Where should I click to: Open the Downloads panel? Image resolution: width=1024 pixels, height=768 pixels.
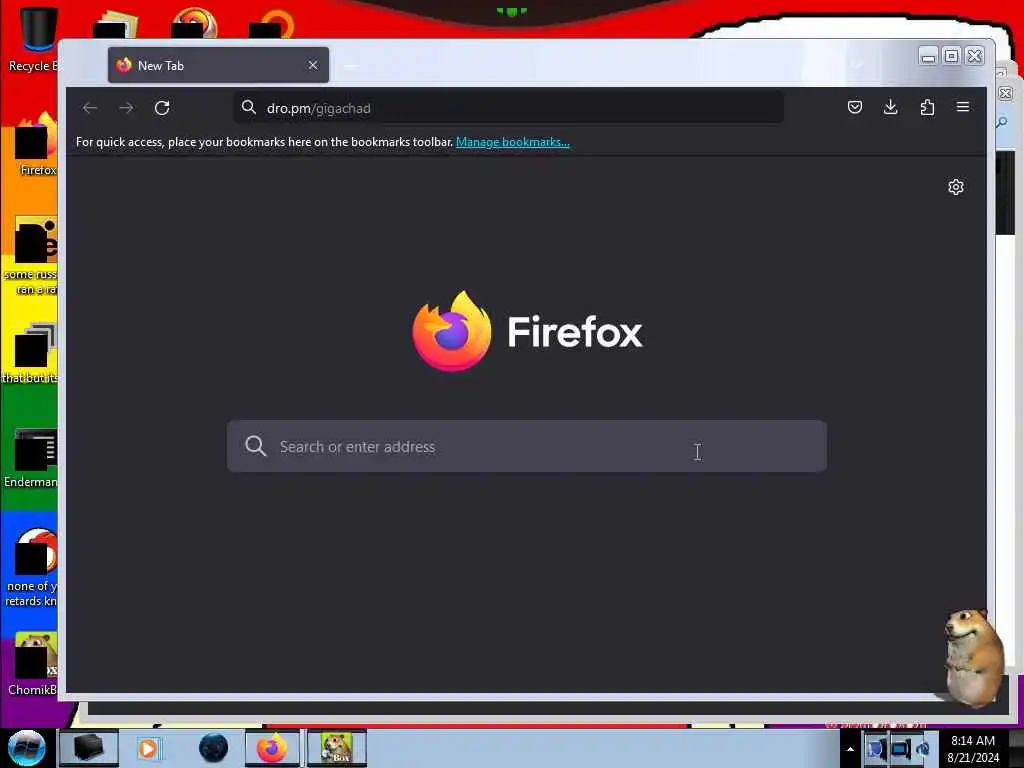click(x=890, y=107)
